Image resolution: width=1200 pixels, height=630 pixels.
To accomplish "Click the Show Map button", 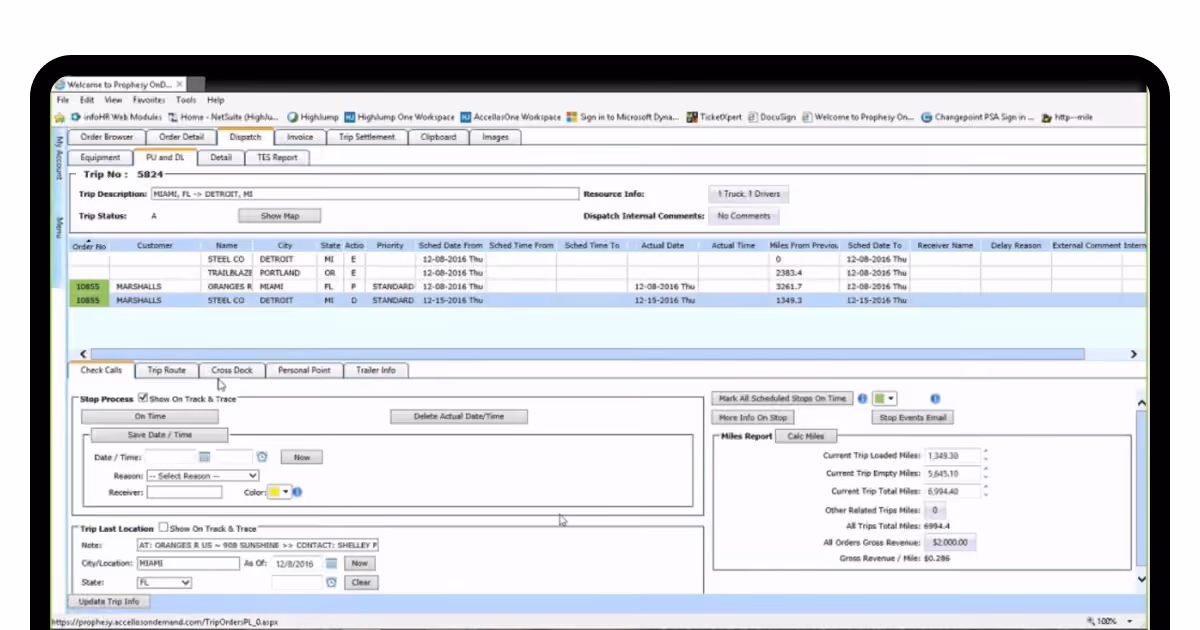I will 281,215.
